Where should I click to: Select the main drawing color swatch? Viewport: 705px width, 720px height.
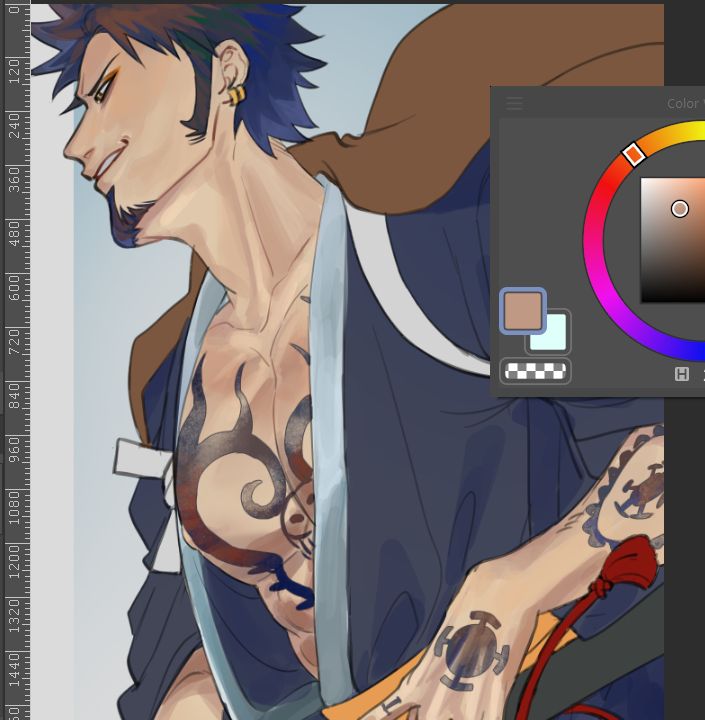(x=523, y=311)
